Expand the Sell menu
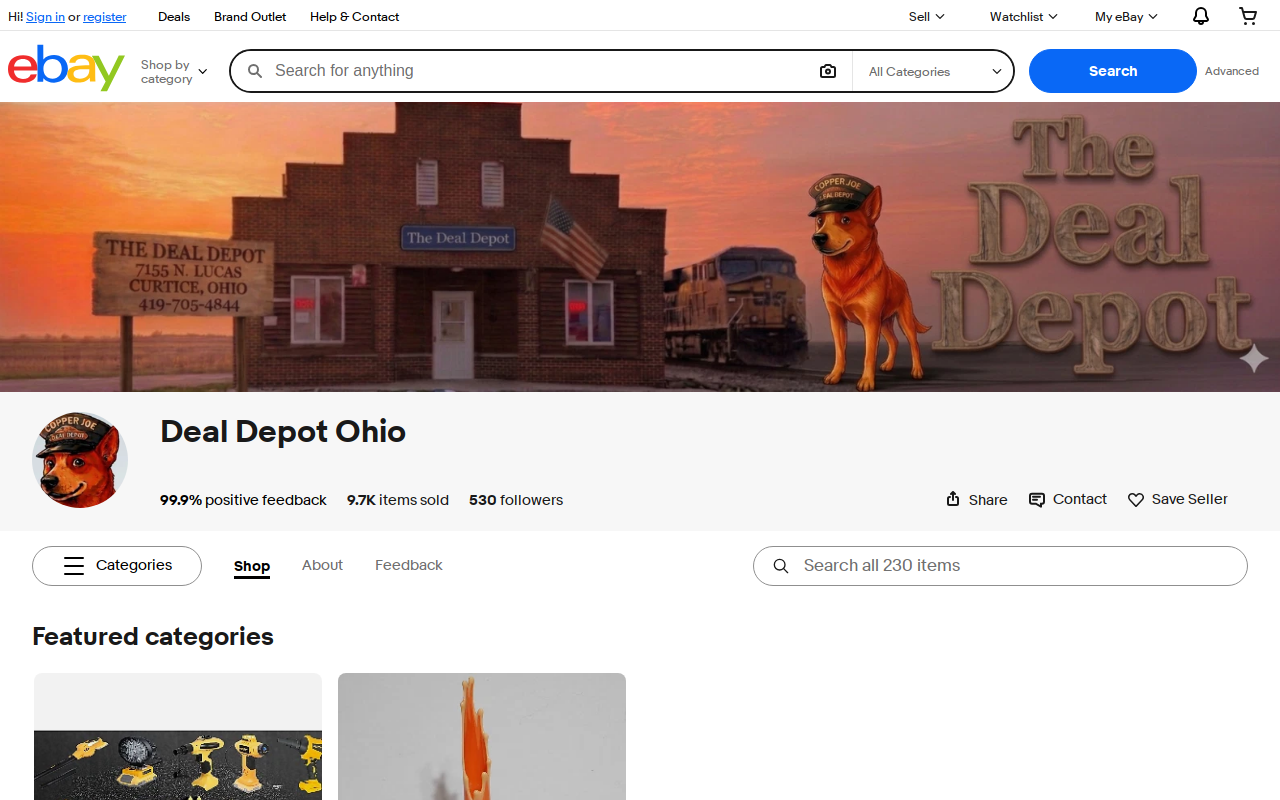 [x=926, y=16]
